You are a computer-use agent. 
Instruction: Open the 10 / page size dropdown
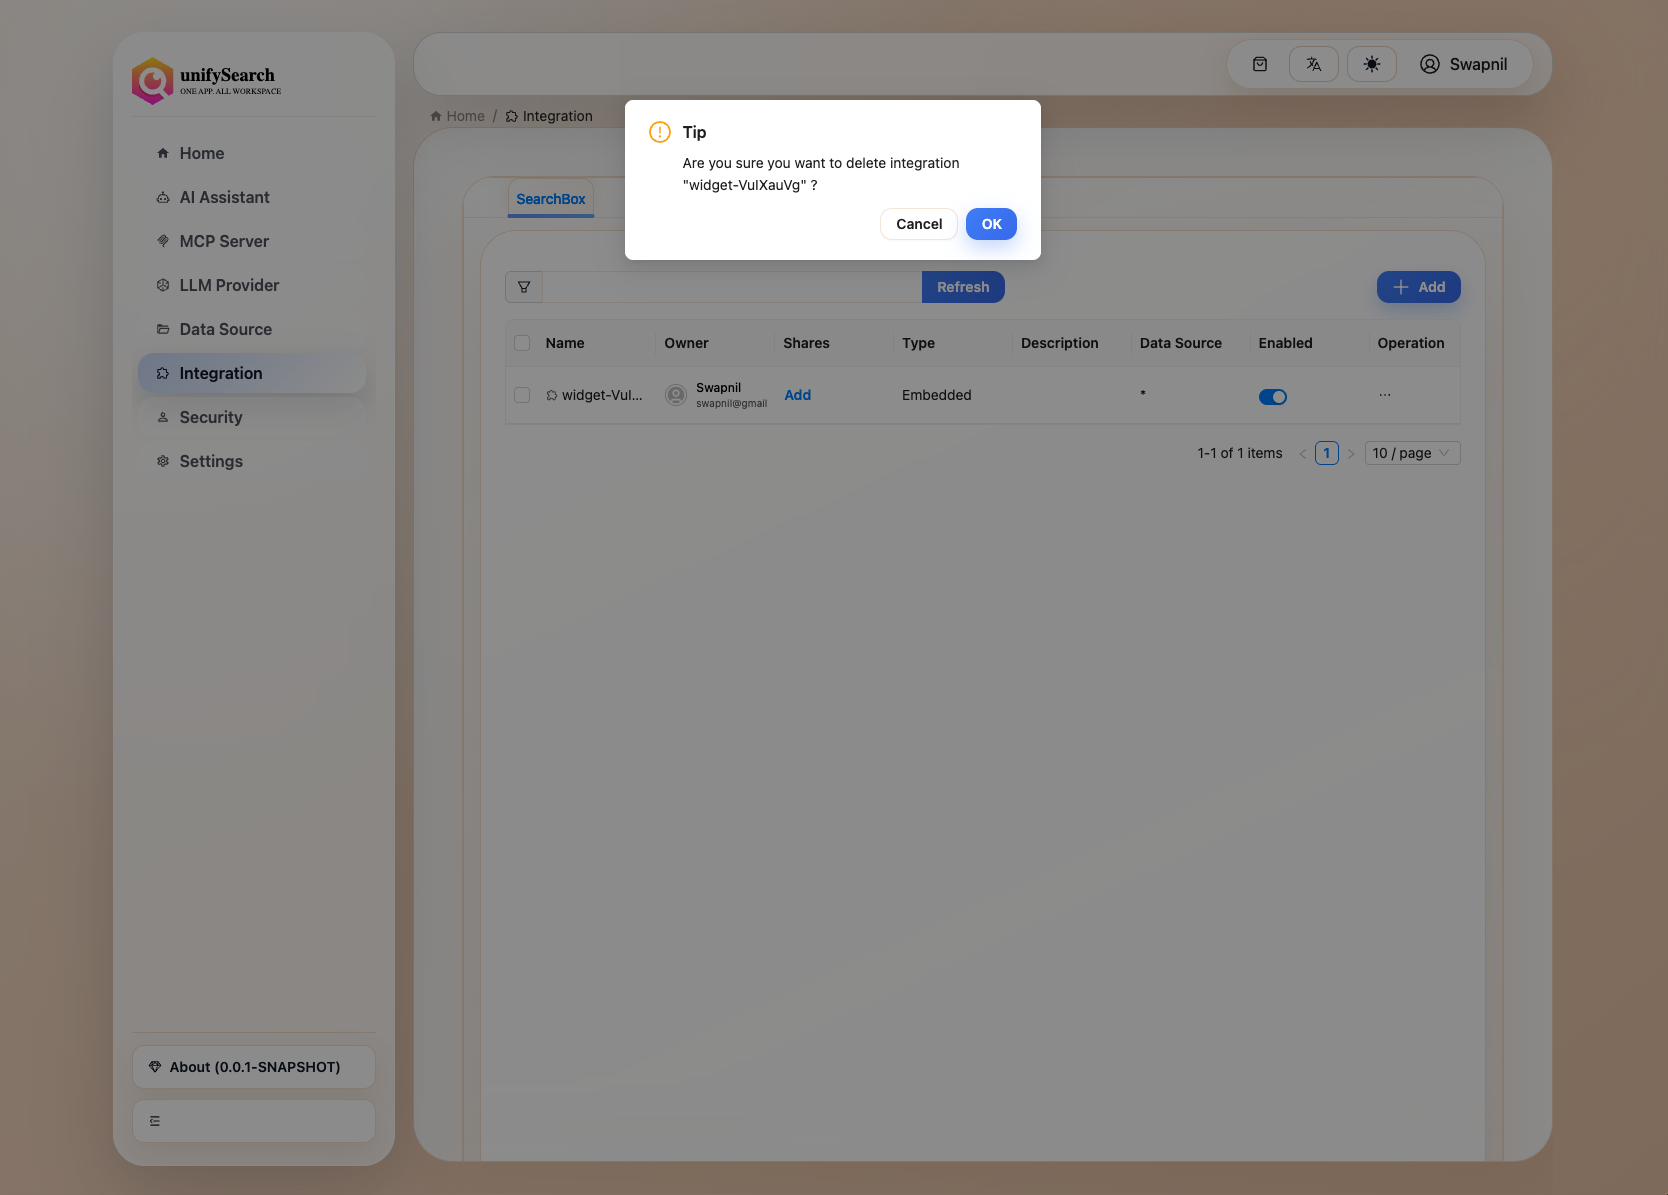pyautogui.click(x=1411, y=453)
